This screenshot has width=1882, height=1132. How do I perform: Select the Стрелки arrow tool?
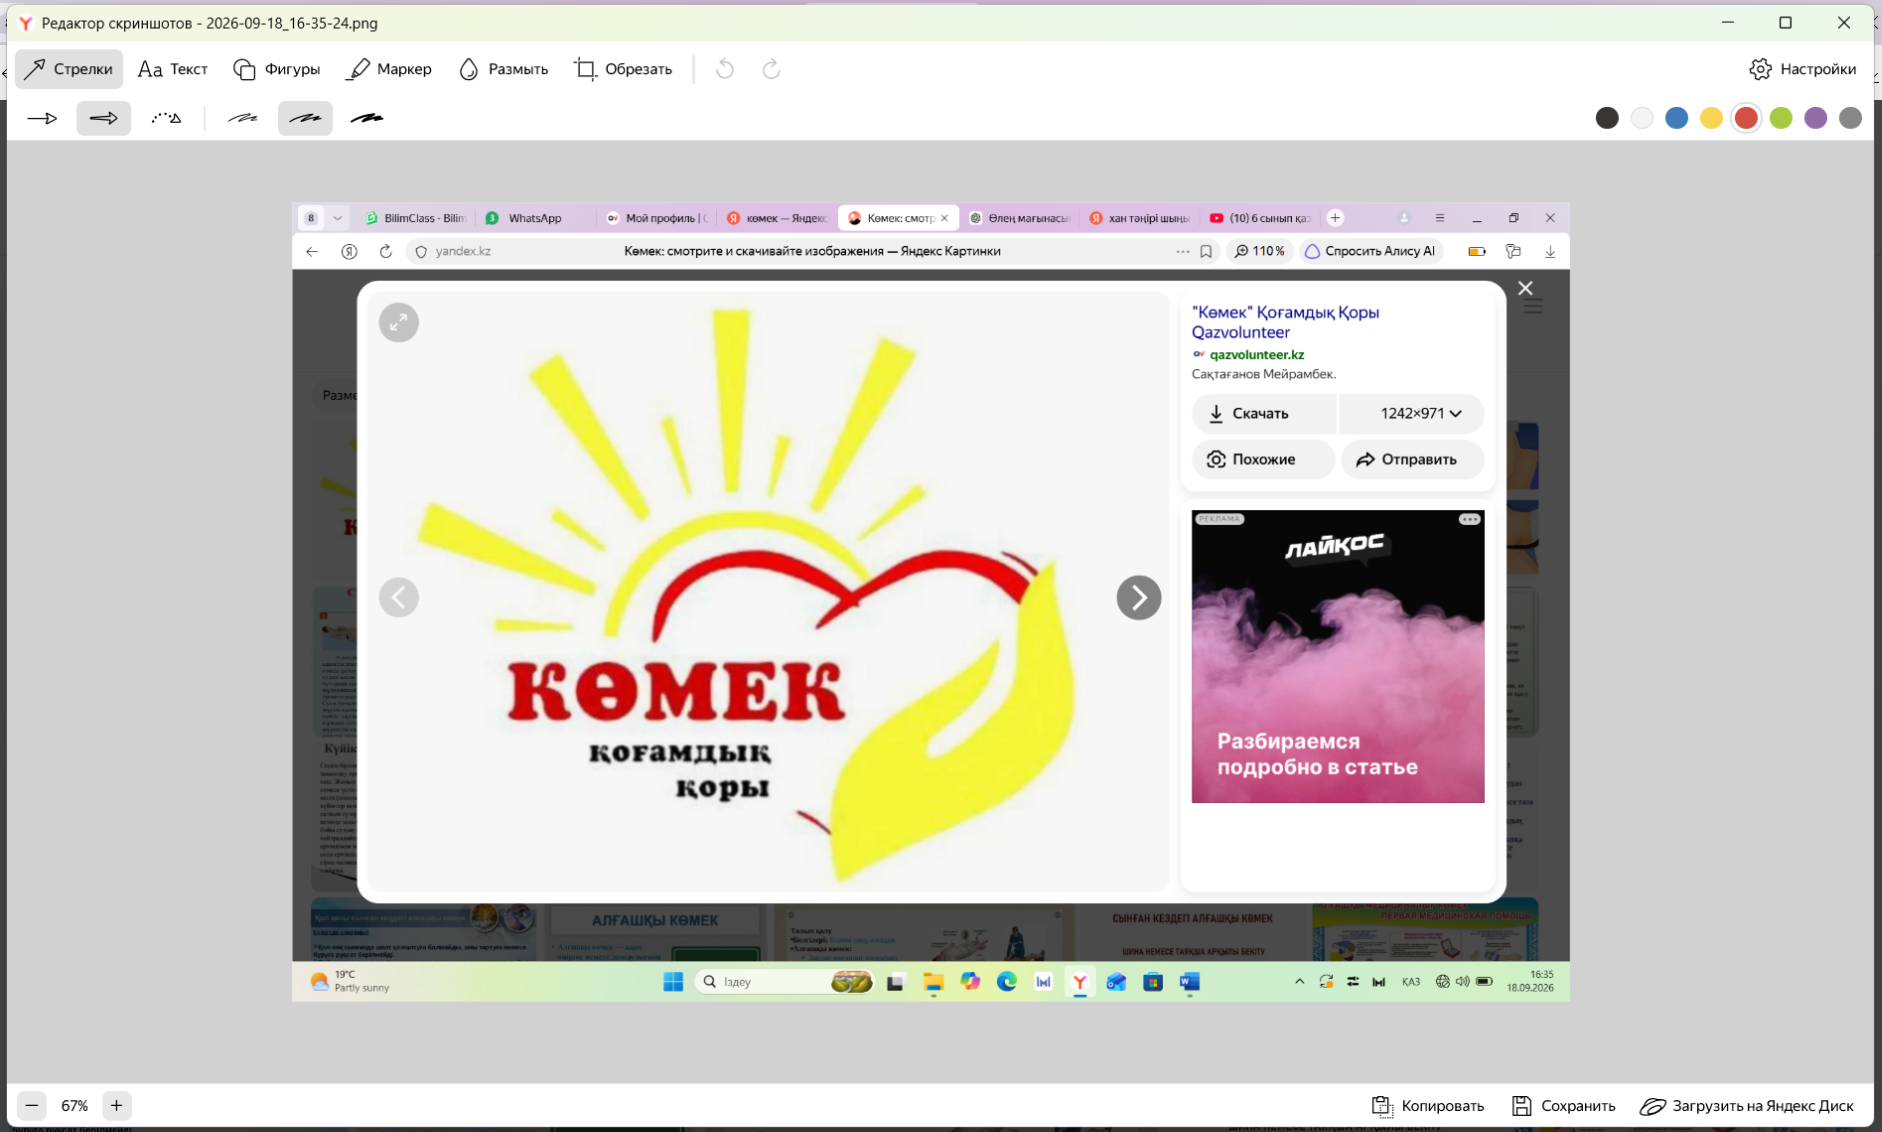click(68, 69)
